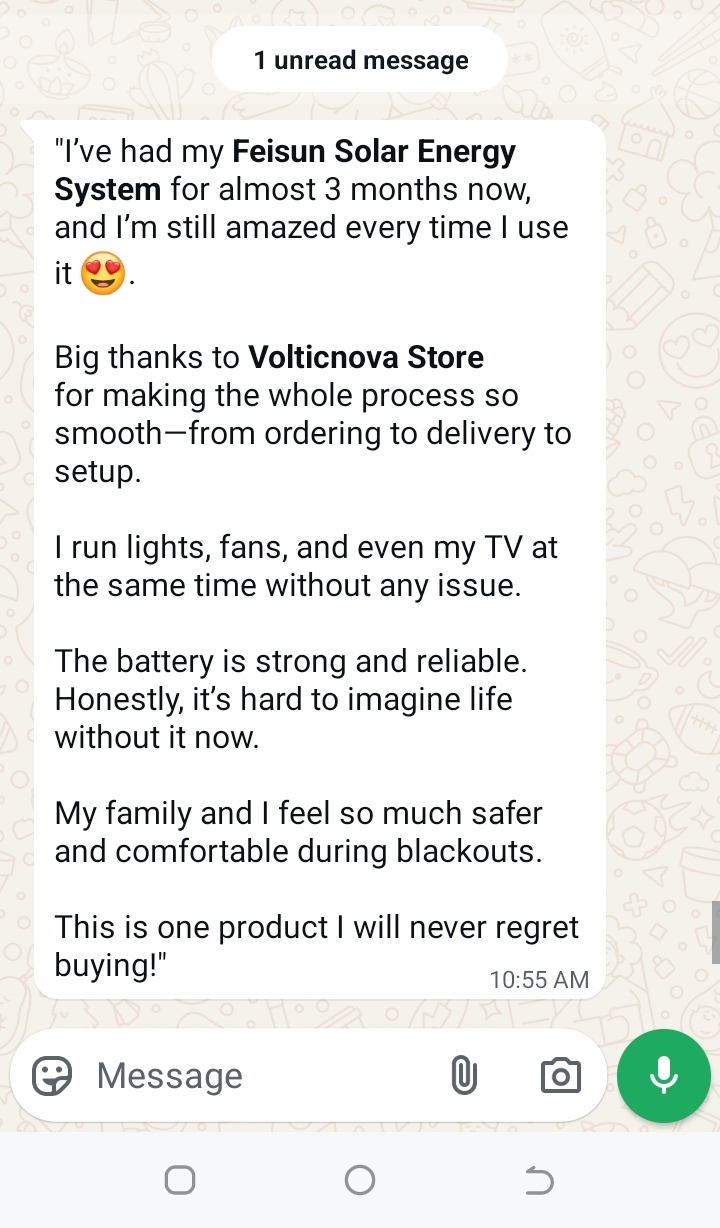Tap the "Honestly, it's hard to imagine" line
Screen dimensions: 720x1228
coord(283,699)
